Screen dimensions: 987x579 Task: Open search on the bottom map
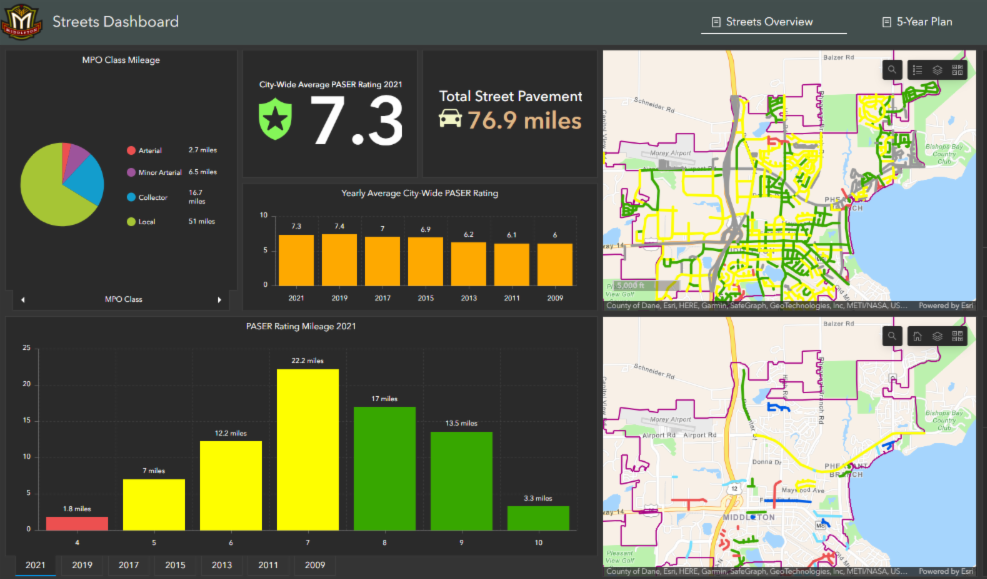[x=893, y=336]
